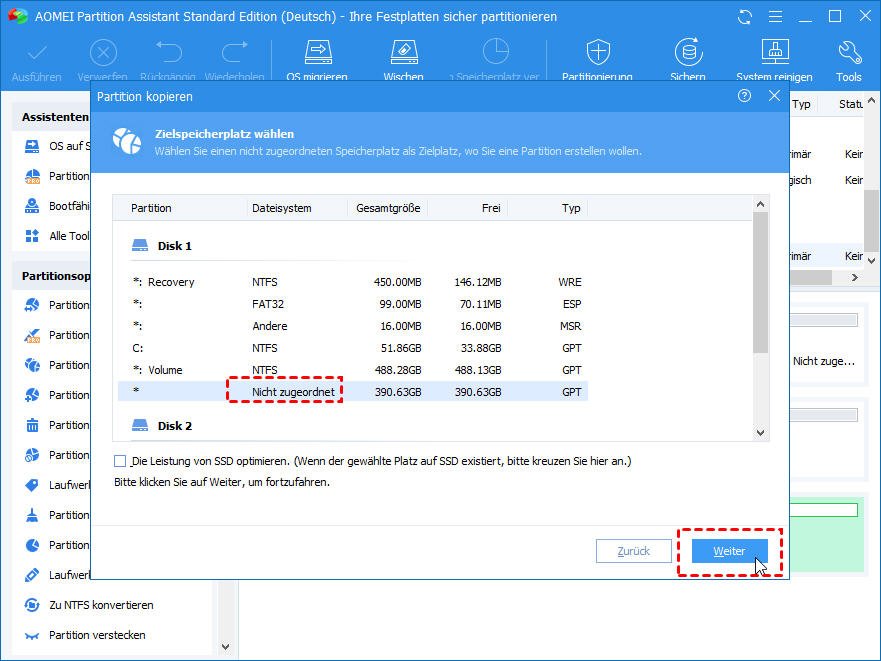Click the Alle Tools sidebar icon
The width and height of the screenshot is (881, 661).
(x=32, y=236)
